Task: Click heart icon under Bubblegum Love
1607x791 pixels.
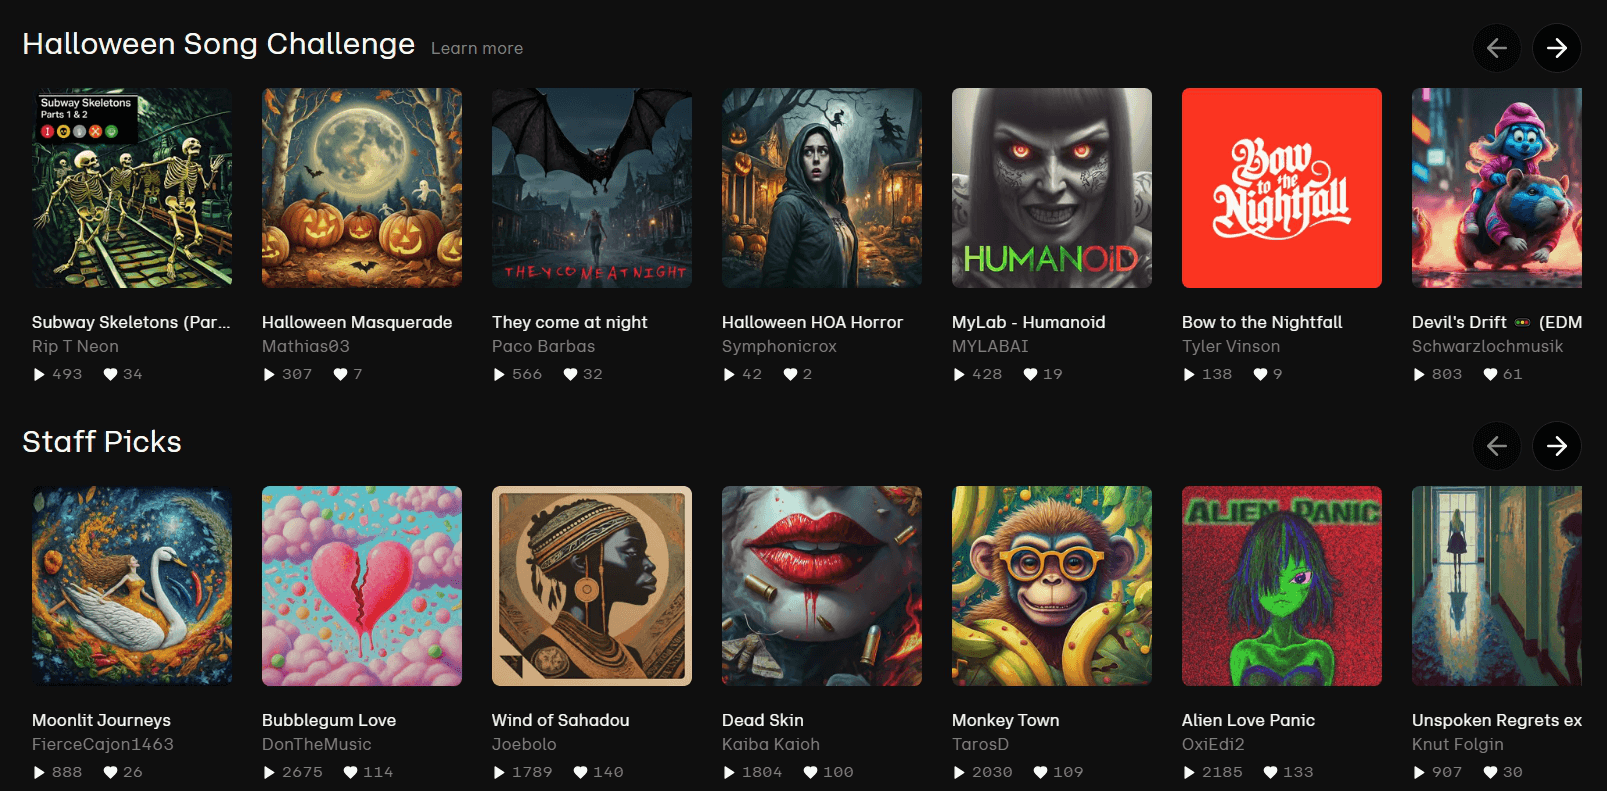Action: coord(350,772)
